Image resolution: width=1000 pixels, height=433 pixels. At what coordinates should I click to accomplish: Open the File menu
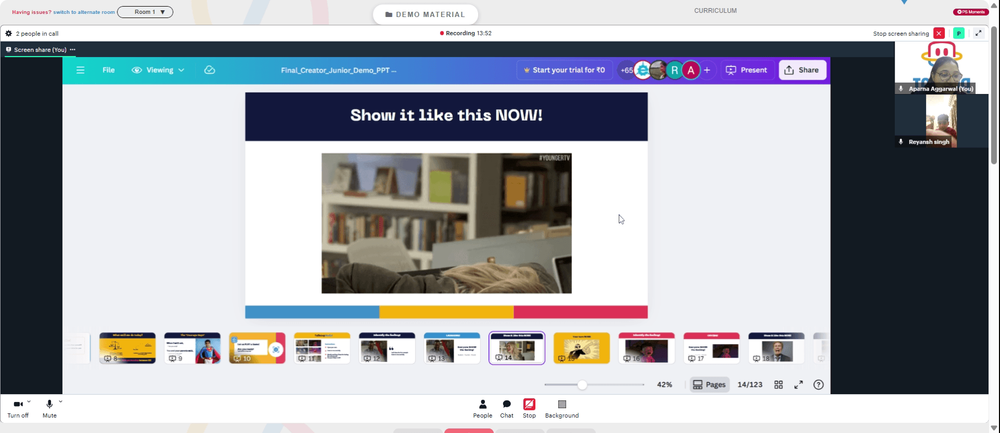tap(108, 70)
